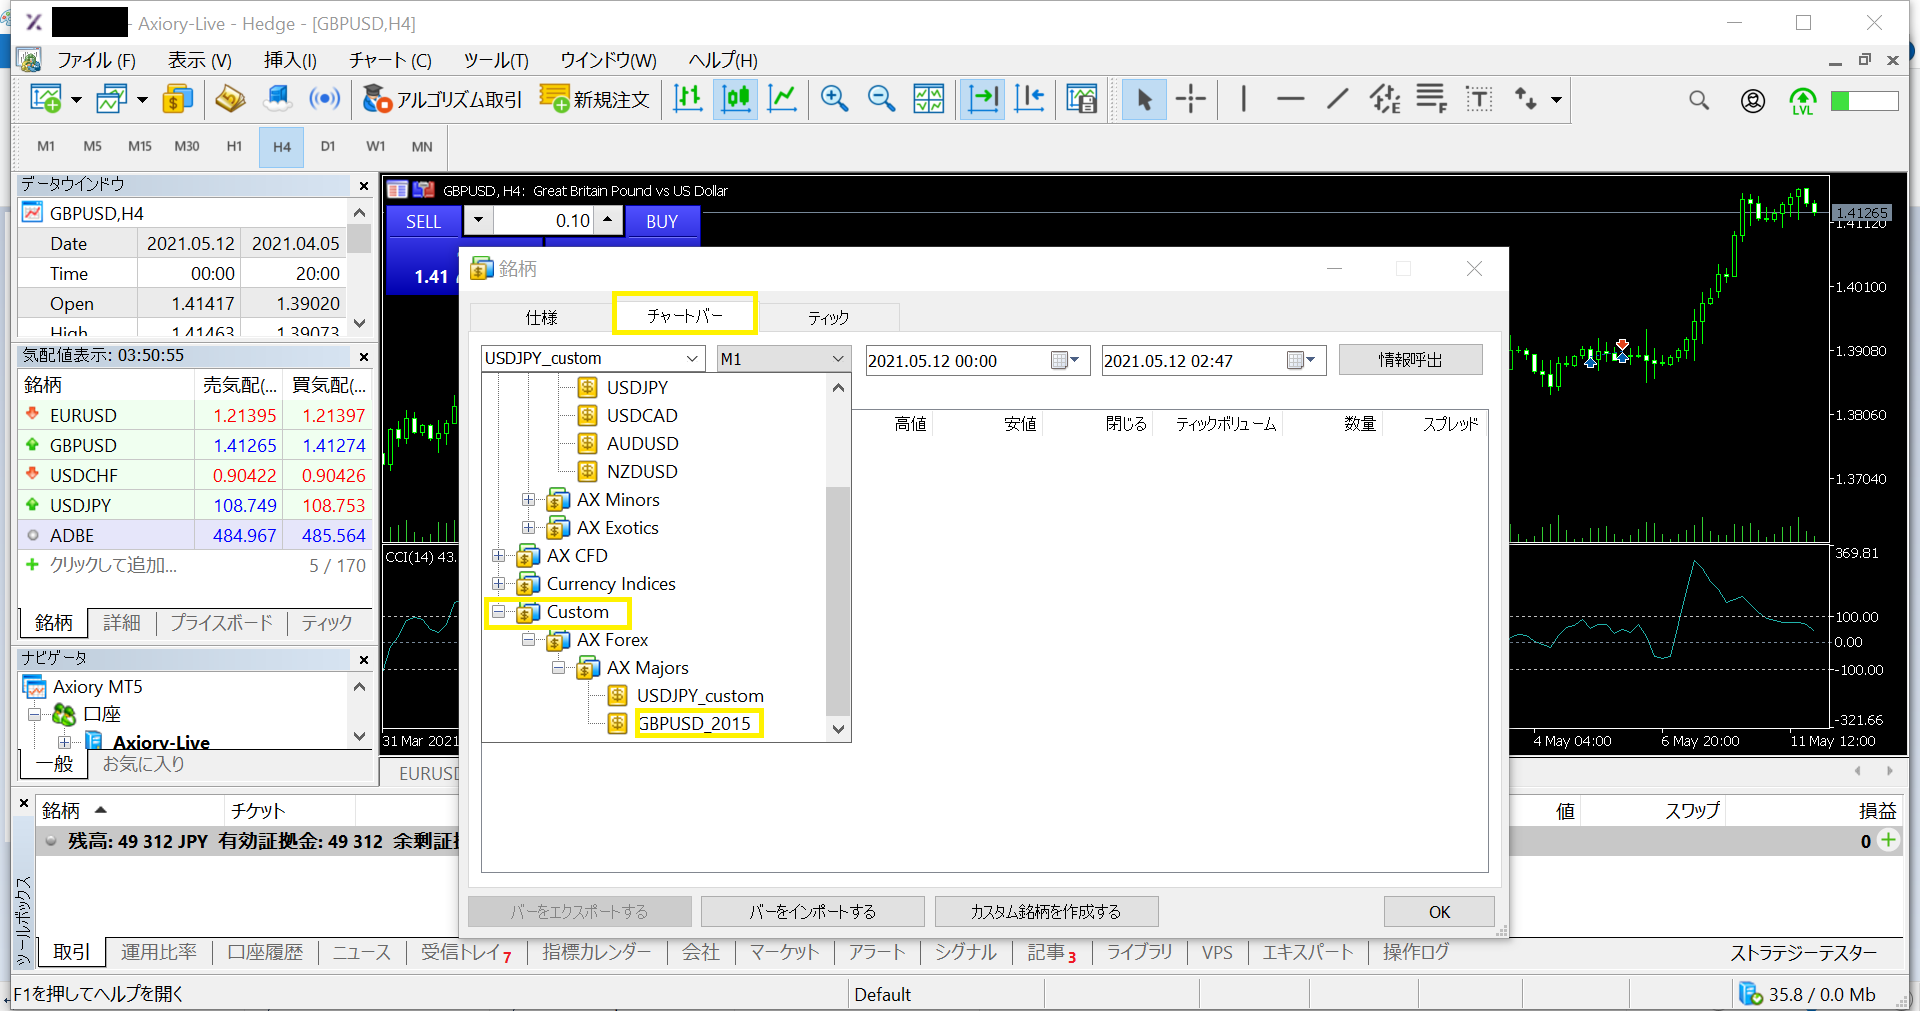Screen dimensions: 1920x1011
Task: Select the M5 timeframe
Action: [x=92, y=146]
